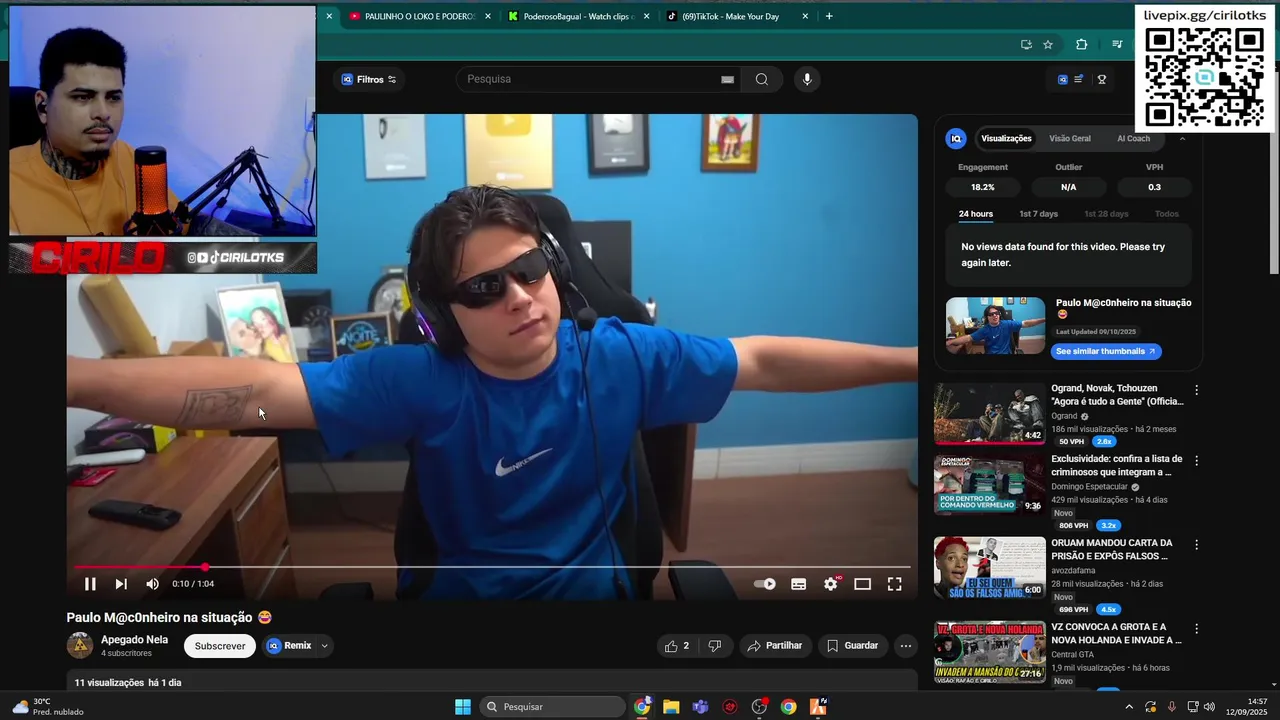1280x720 pixels.
Task: Like the video with thumbs up
Action: pyautogui.click(x=677, y=646)
